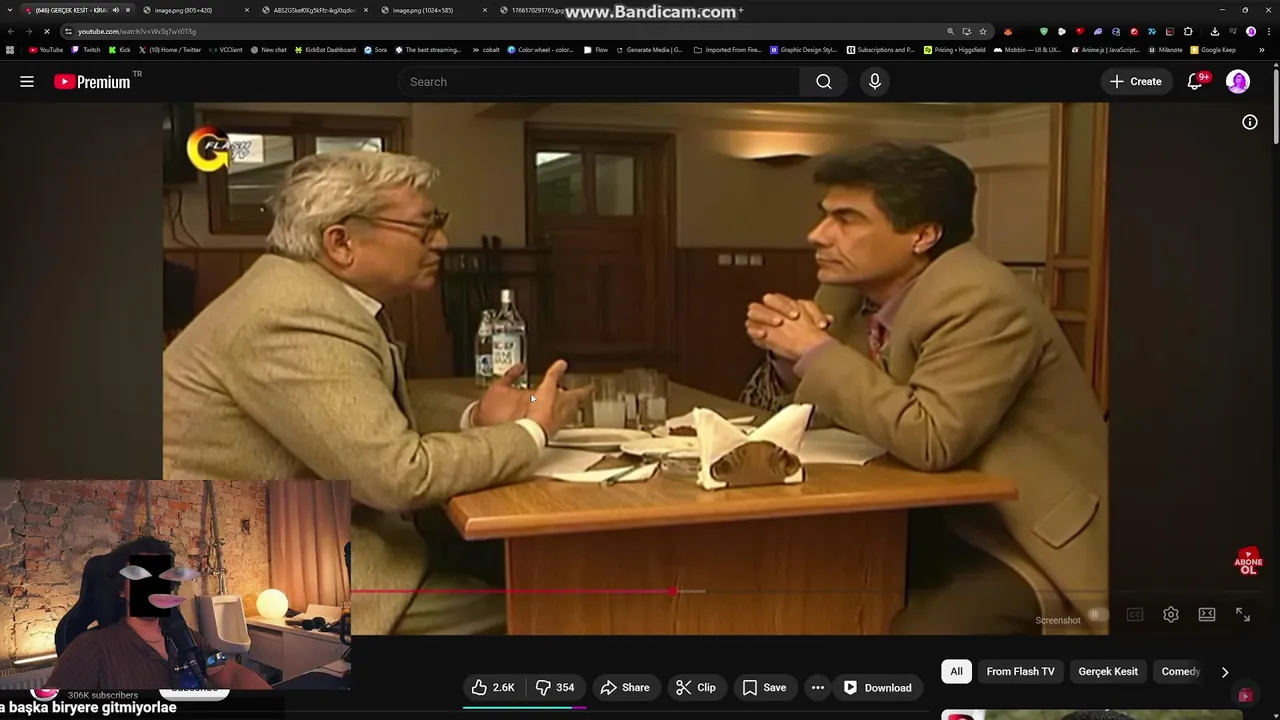Click the Screenshot button in player
Screen dimensions: 1280x720
pos(1058,620)
